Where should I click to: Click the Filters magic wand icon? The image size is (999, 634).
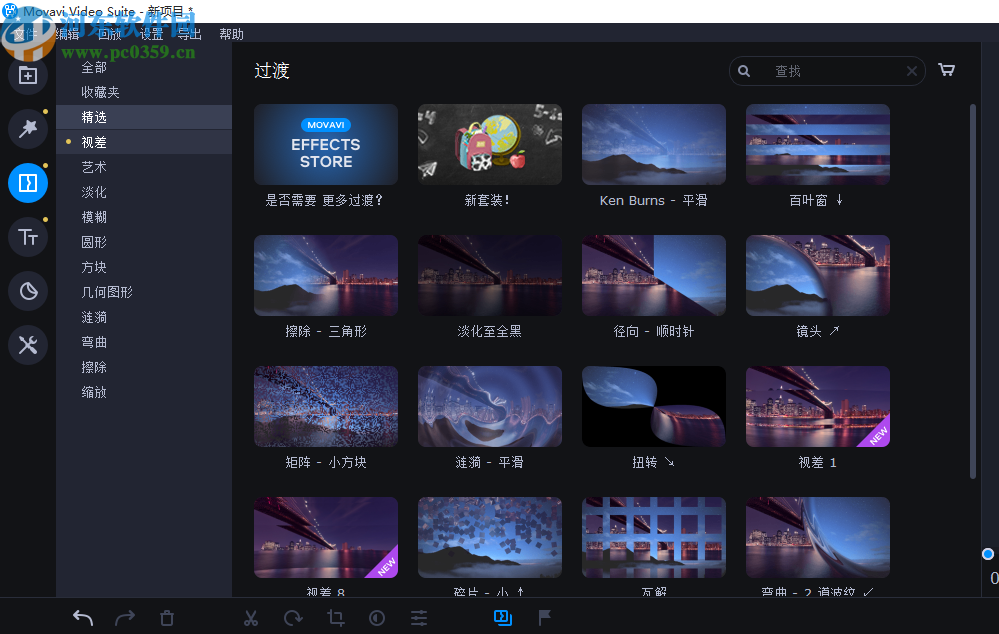click(x=27, y=129)
